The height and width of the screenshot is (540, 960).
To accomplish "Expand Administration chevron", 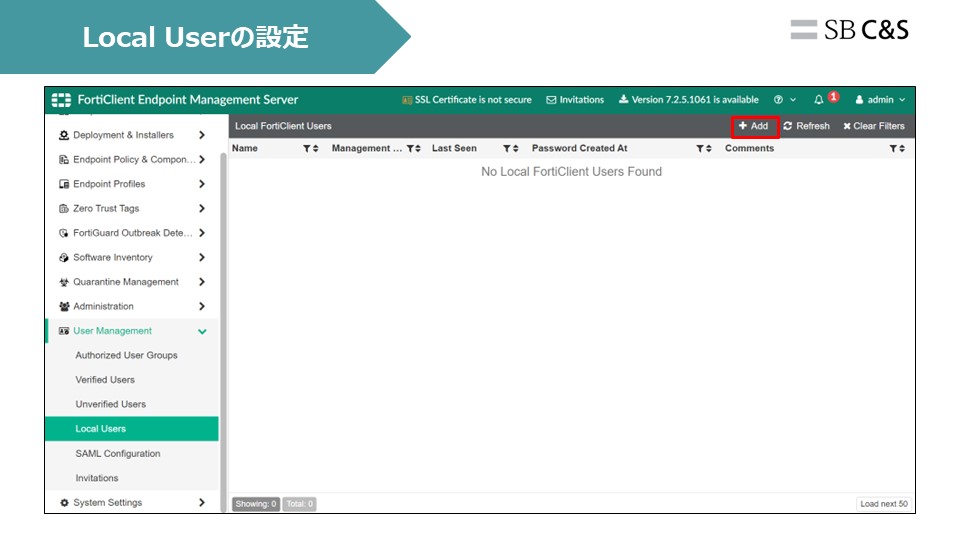I will [202, 307].
